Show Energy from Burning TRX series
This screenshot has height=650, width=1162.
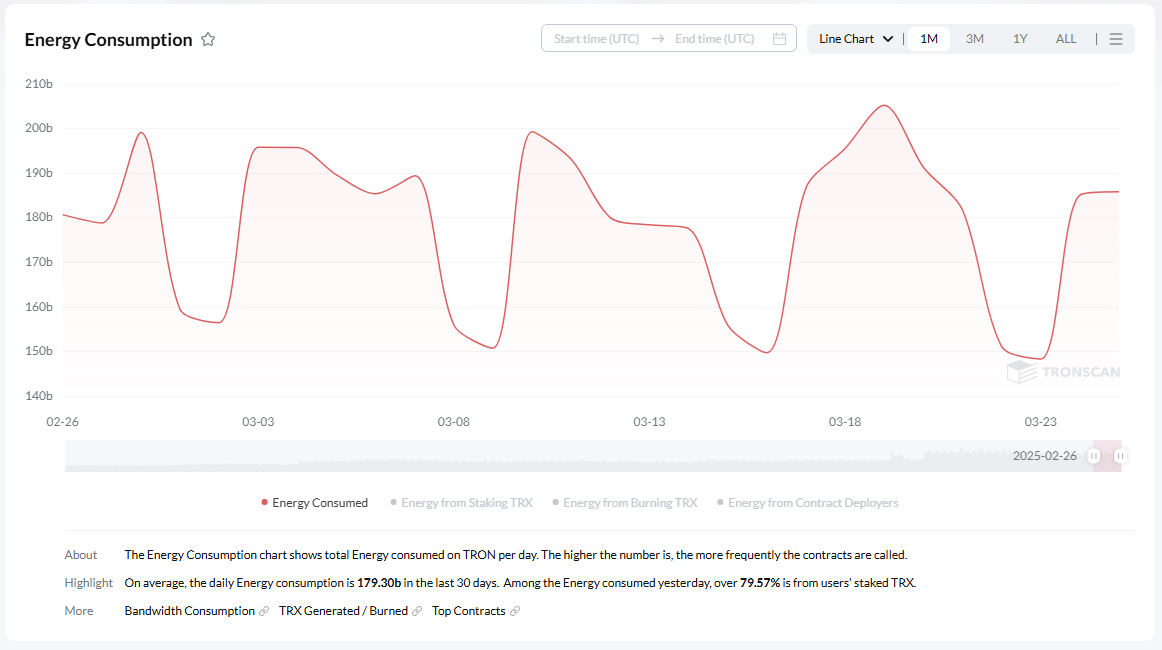click(625, 503)
